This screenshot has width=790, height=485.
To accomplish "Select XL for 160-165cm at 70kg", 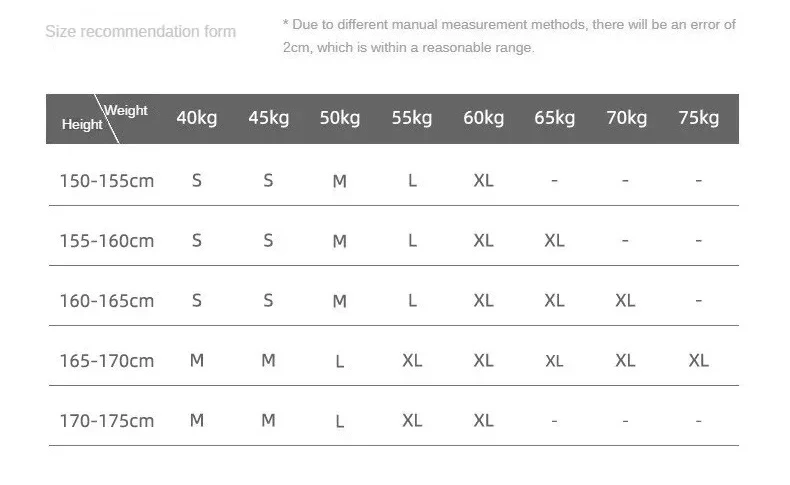I will tap(625, 301).
